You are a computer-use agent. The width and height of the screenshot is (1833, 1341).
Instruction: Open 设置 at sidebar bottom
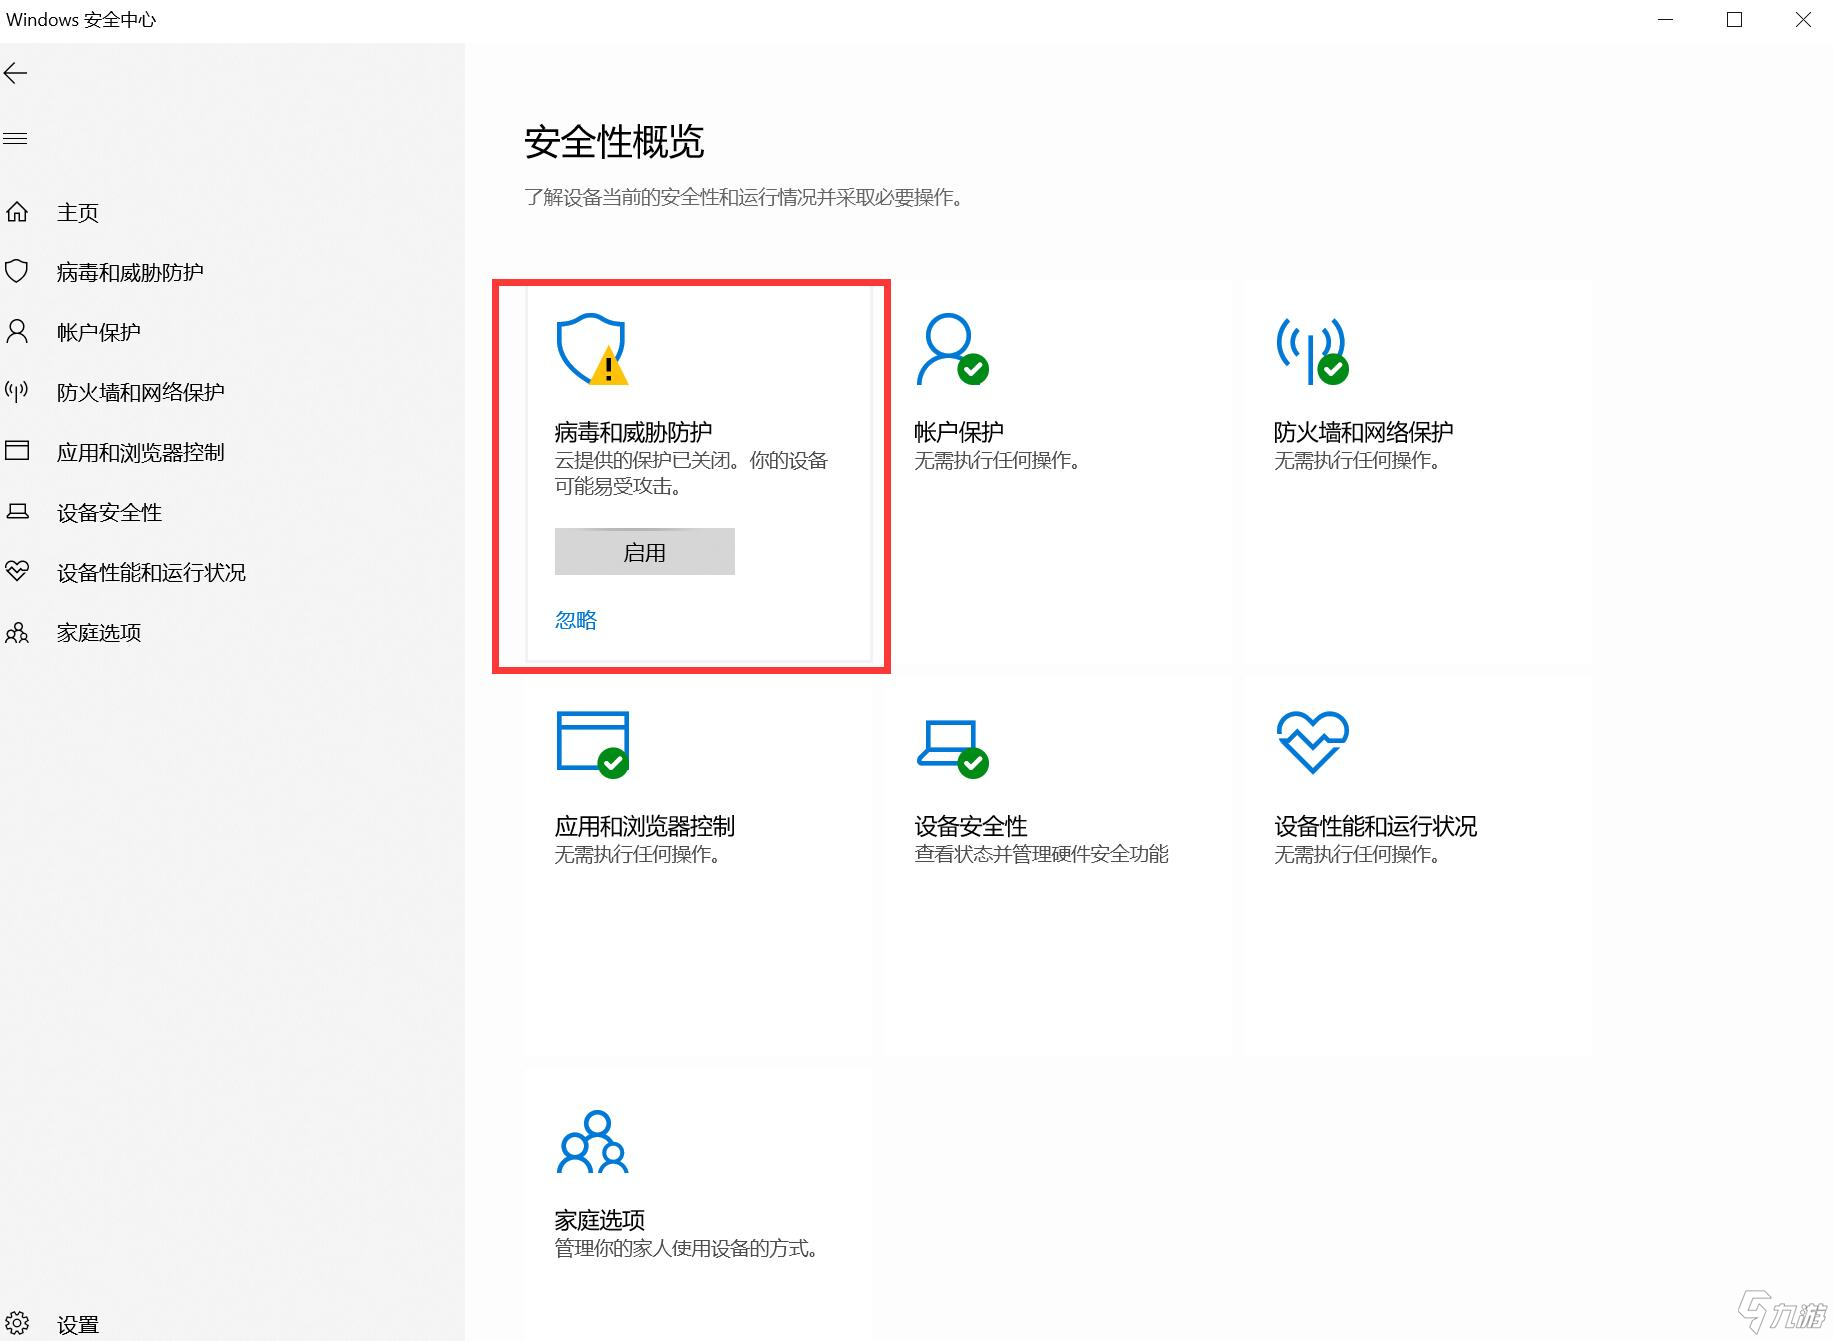tap(78, 1325)
